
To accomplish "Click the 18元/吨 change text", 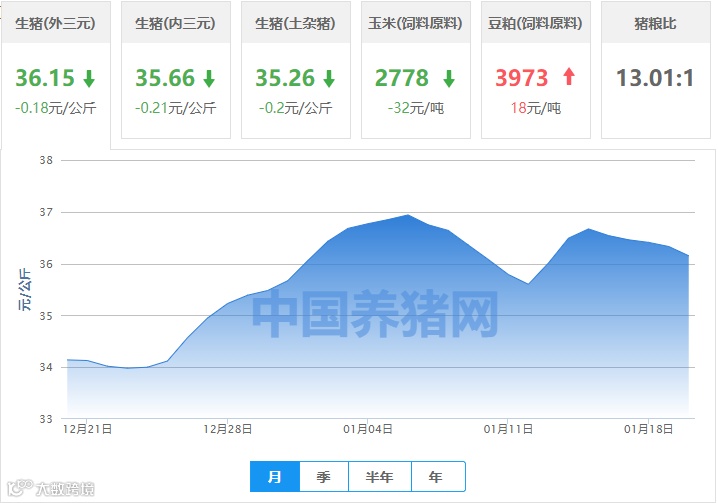I will [535, 108].
